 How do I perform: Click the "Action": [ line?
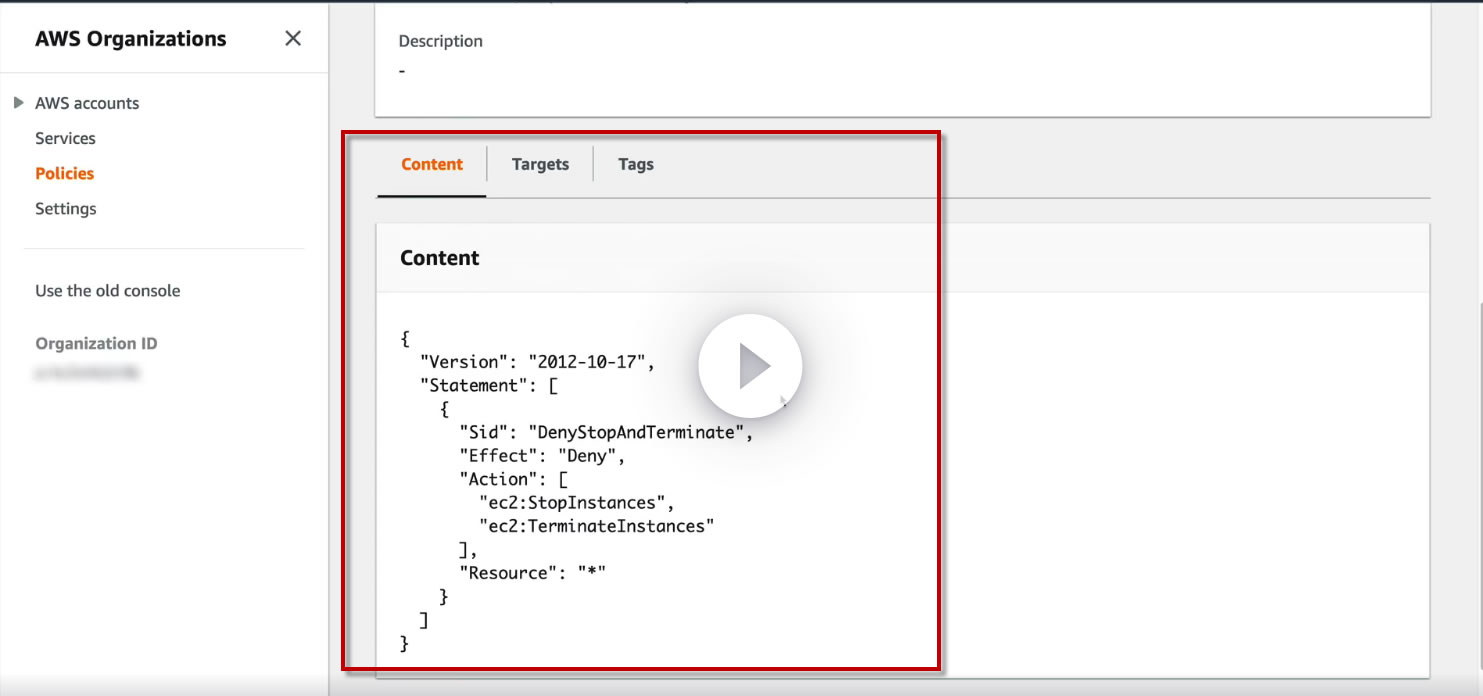(512, 479)
